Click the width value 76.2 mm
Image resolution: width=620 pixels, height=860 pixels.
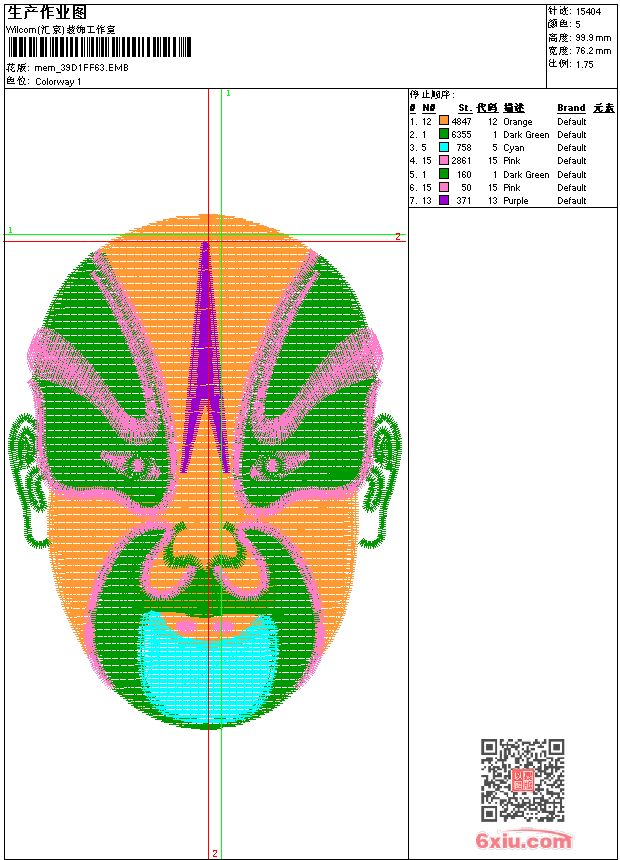593,51
